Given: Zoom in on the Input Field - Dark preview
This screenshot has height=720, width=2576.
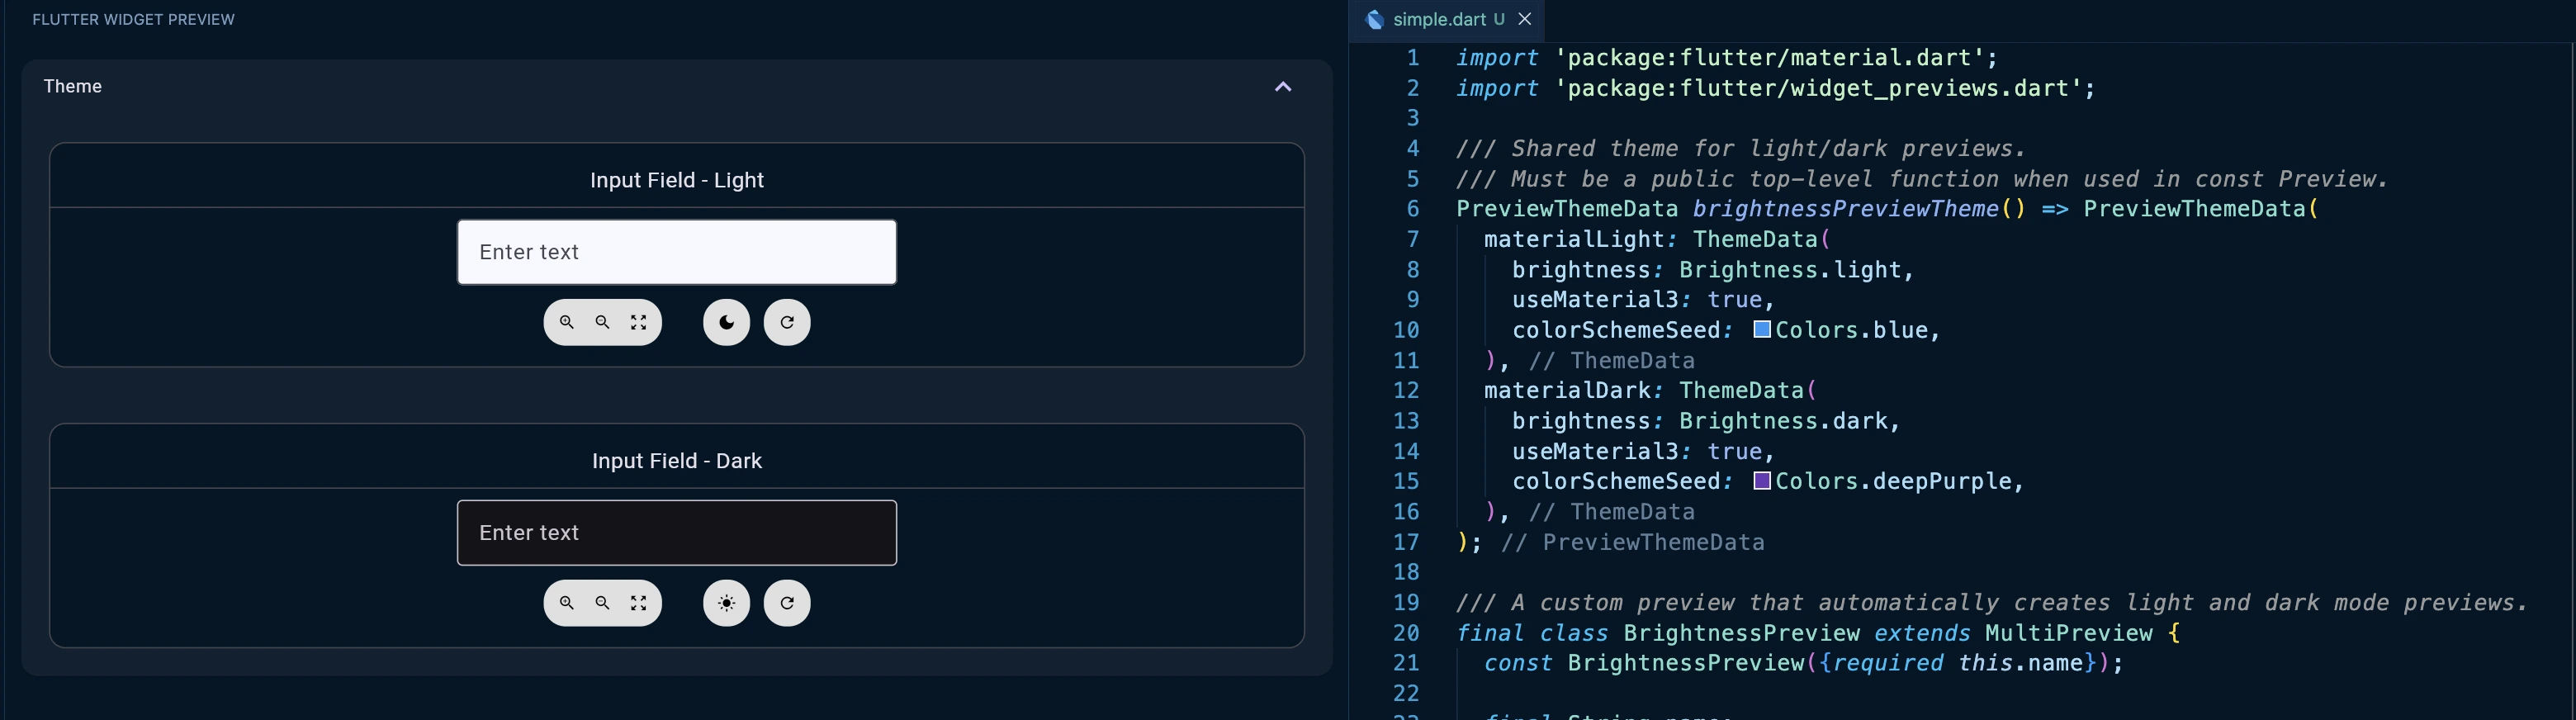Looking at the screenshot, I should click(x=567, y=603).
